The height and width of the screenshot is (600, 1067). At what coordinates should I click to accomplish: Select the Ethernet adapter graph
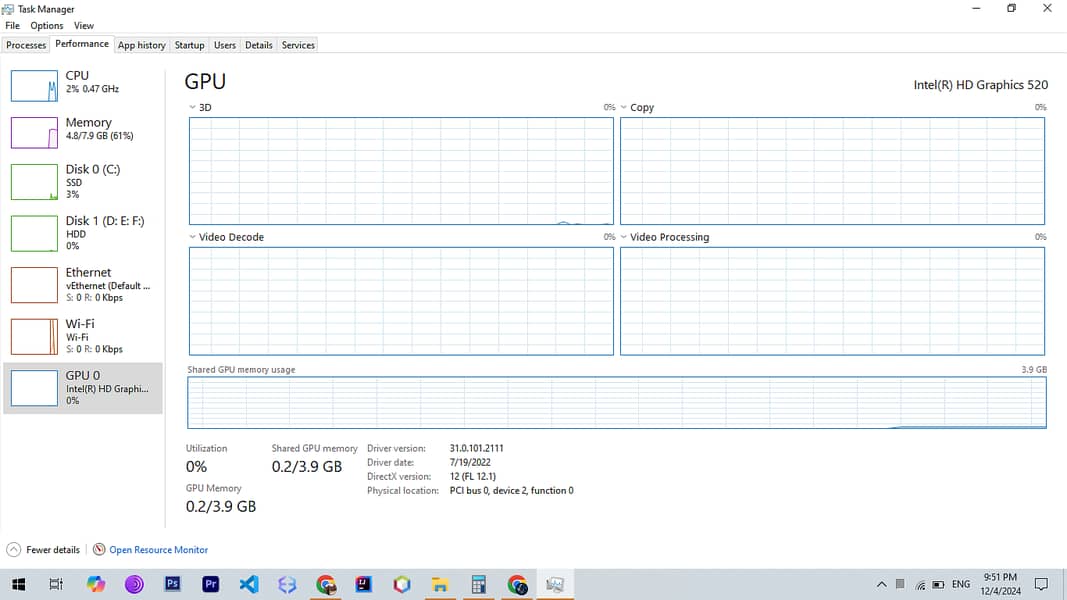click(x=34, y=285)
